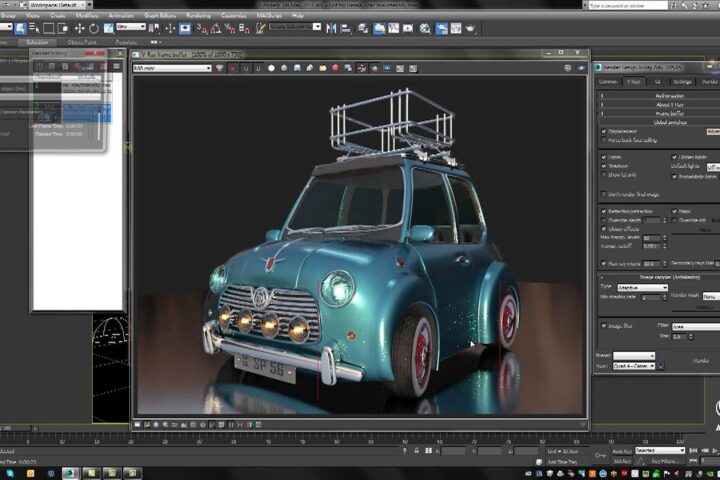
Task: View red channel in V-Ray frame buffer
Action: pyautogui.click(x=233, y=68)
